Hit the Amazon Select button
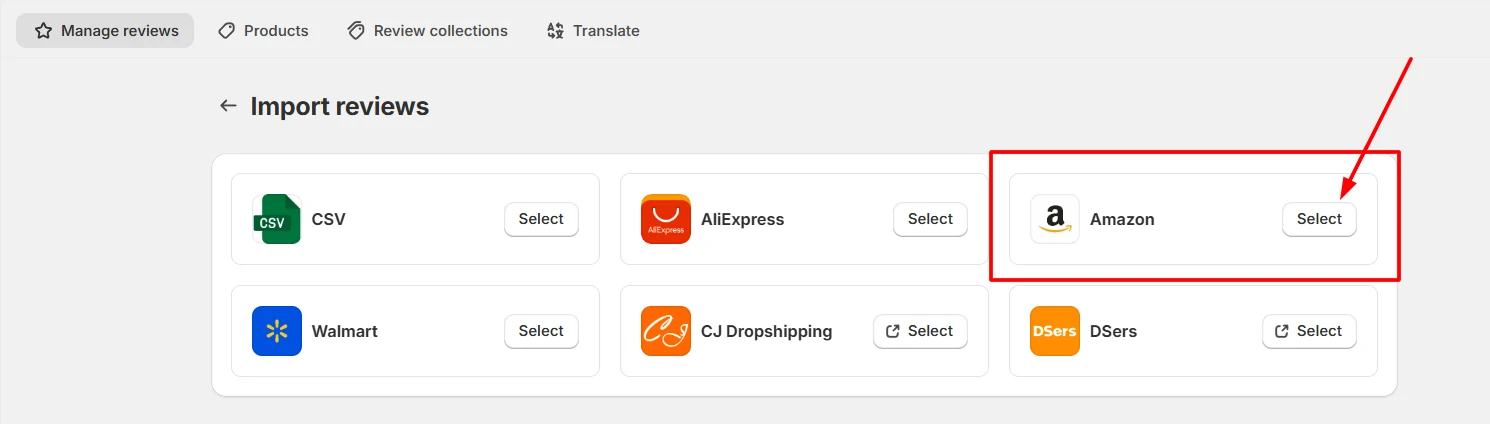The image size is (1490, 424). pyautogui.click(x=1319, y=219)
